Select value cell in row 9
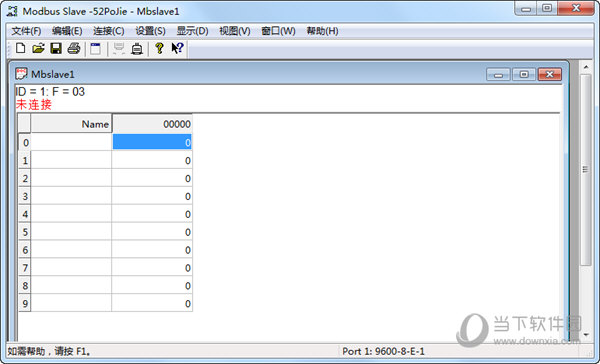The image size is (600, 364). pyautogui.click(x=152, y=304)
